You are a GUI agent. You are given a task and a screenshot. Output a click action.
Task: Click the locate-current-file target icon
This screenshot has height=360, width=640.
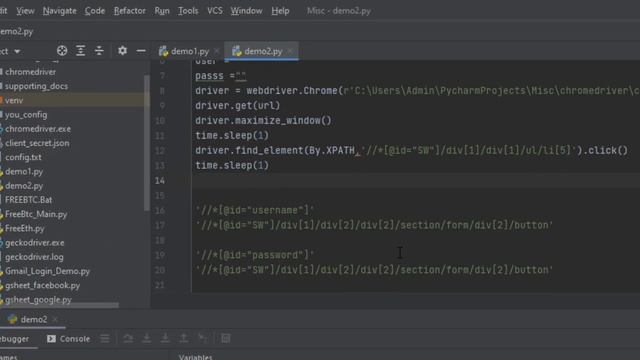(x=62, y=51)
